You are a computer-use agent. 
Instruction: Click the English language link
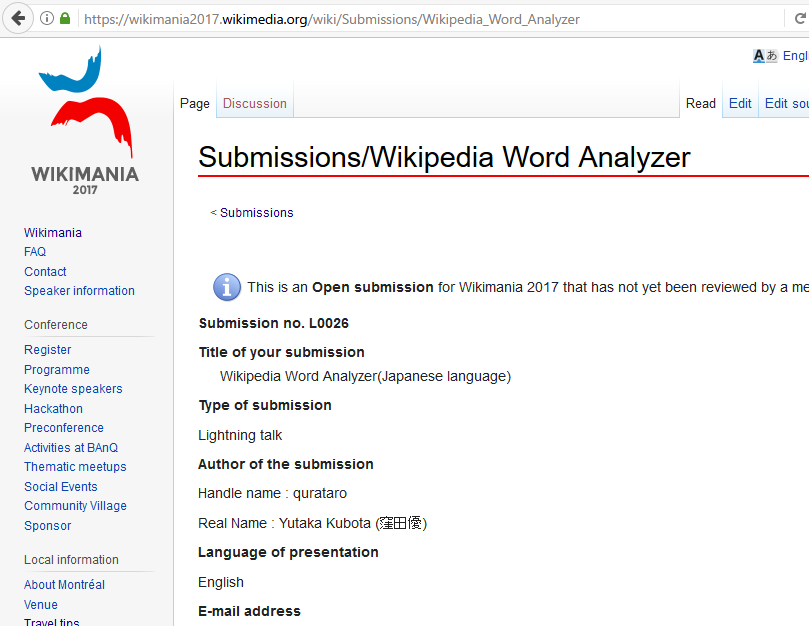pyautogui.click(x=796, y=56)
